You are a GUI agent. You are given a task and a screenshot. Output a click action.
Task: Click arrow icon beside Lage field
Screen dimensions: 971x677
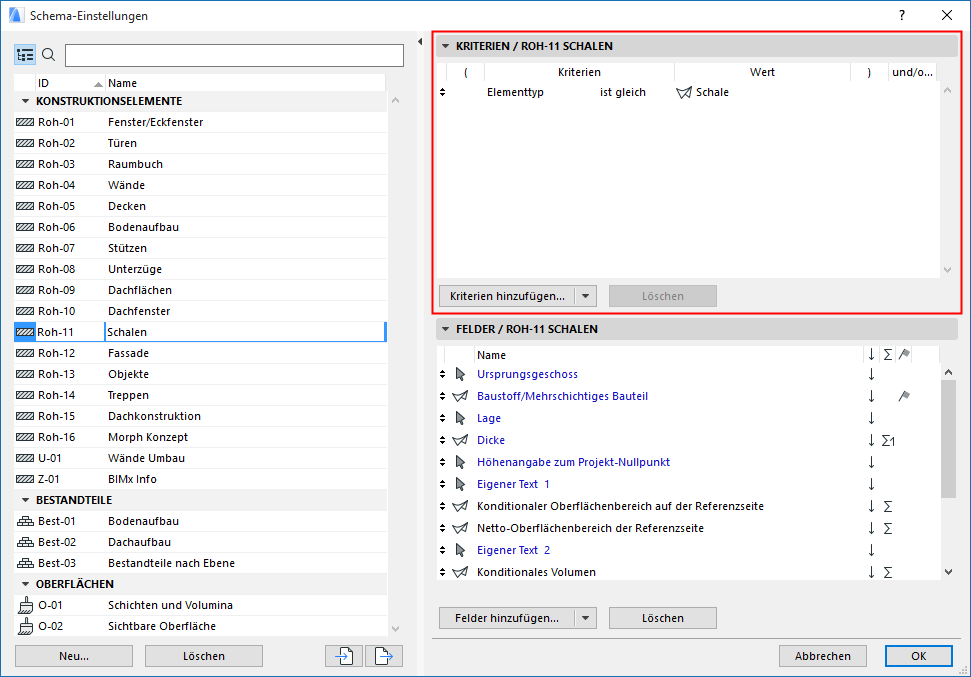point(460,418)
